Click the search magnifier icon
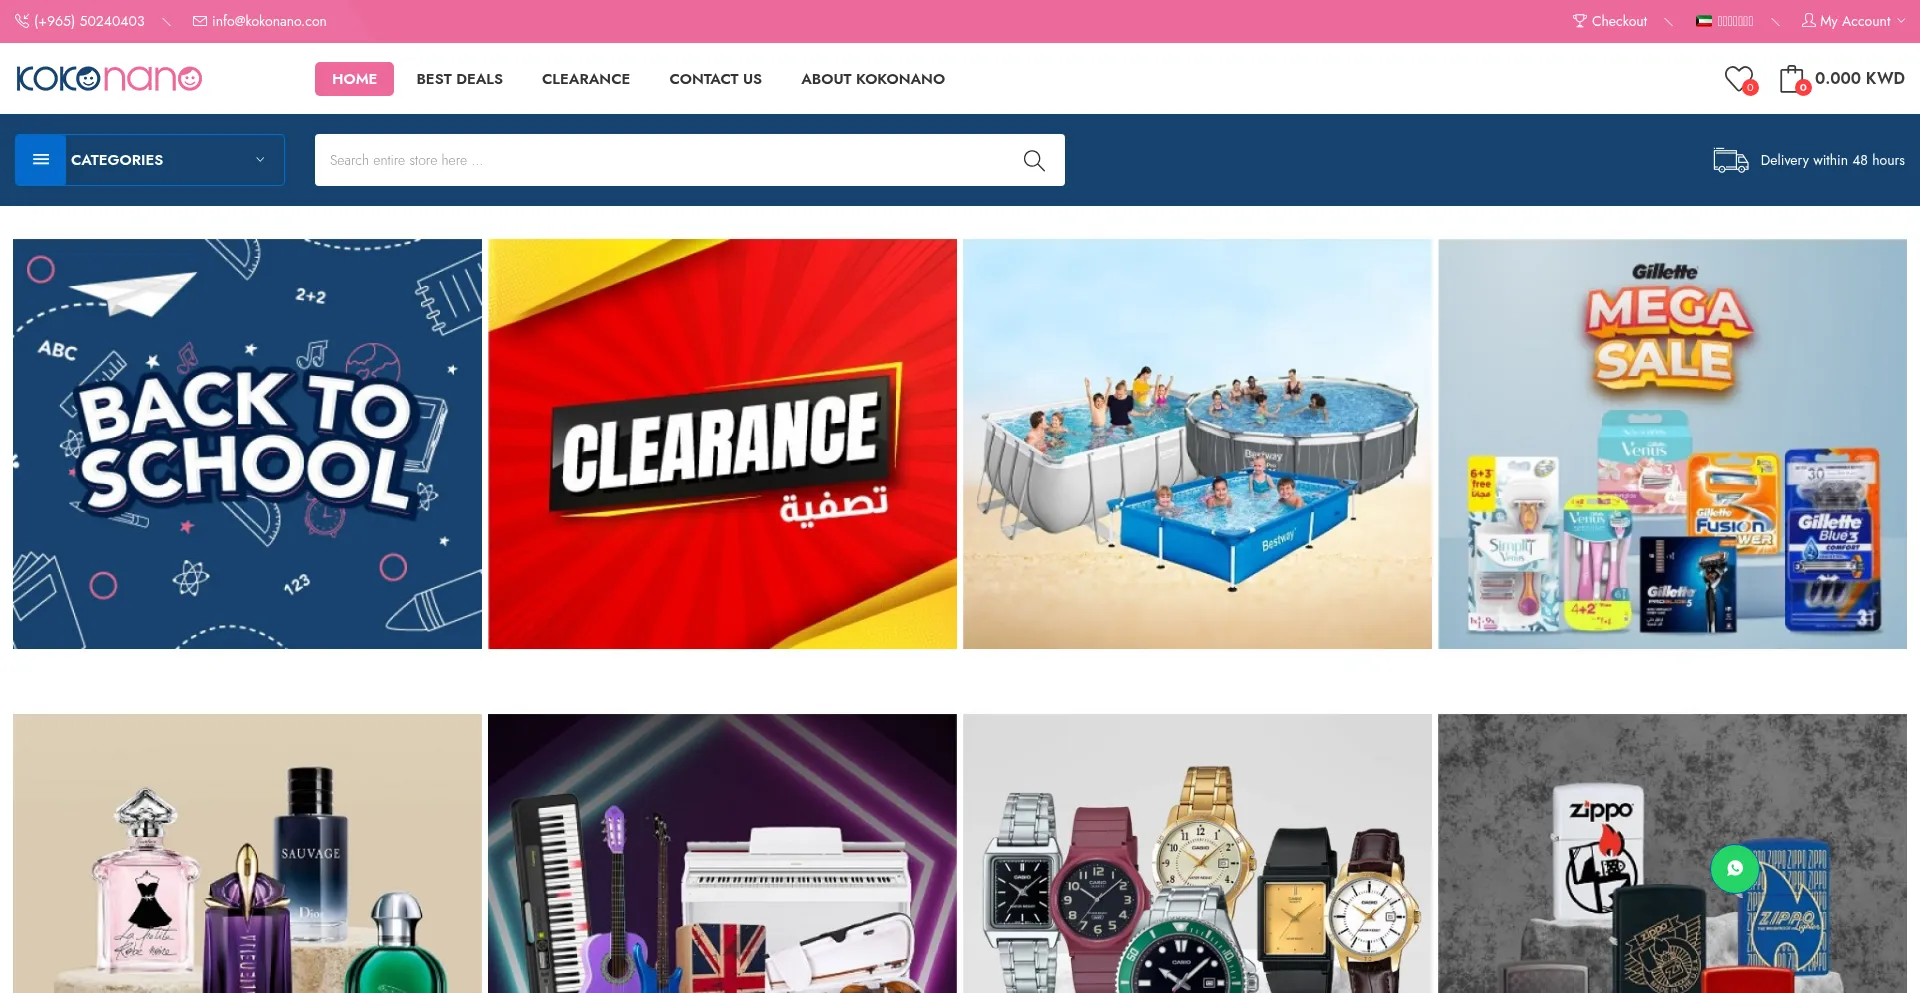This screenshot has height=993, width=1920. pyautogui.click(x=1034, y=160)
